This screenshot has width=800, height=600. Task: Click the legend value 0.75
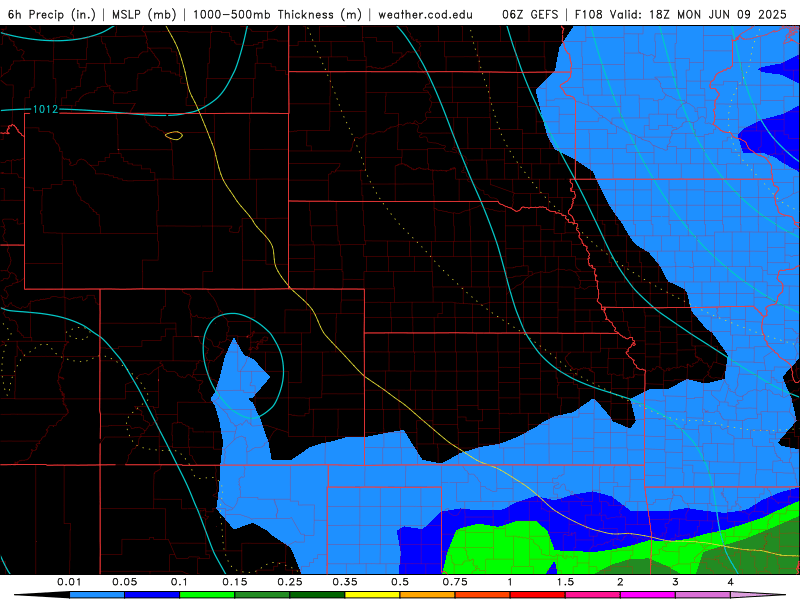[455, 582]
